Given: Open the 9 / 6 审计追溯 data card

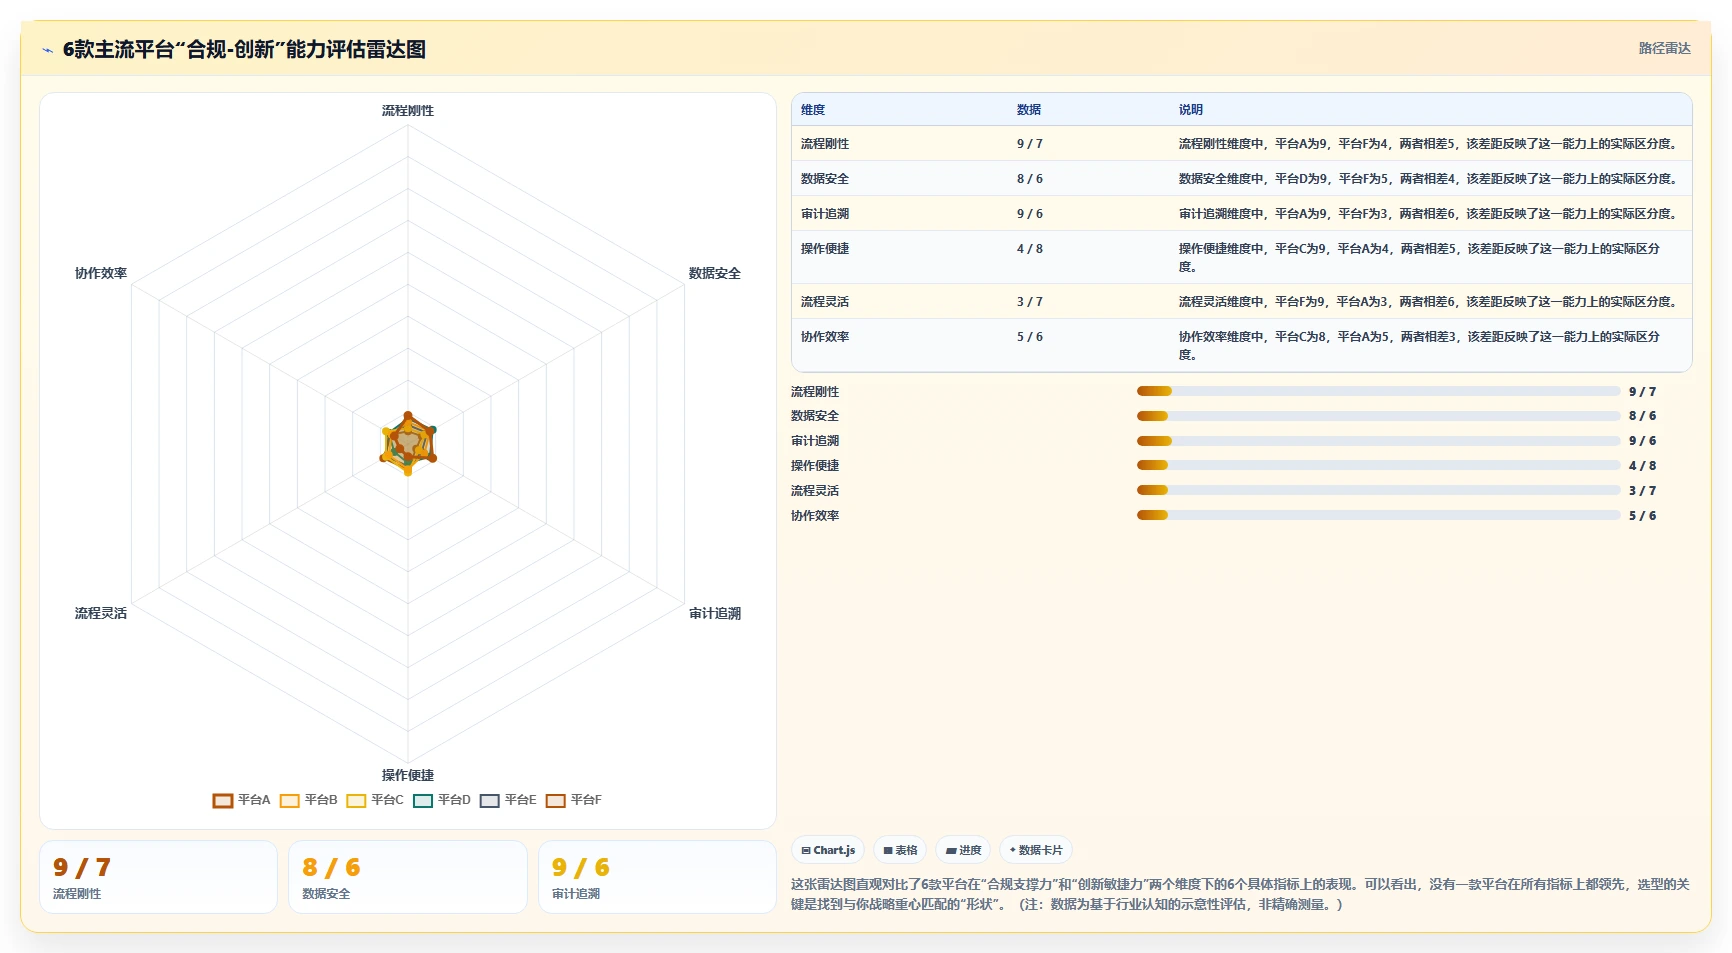Looking at the screenshot, I should point(657,877).
